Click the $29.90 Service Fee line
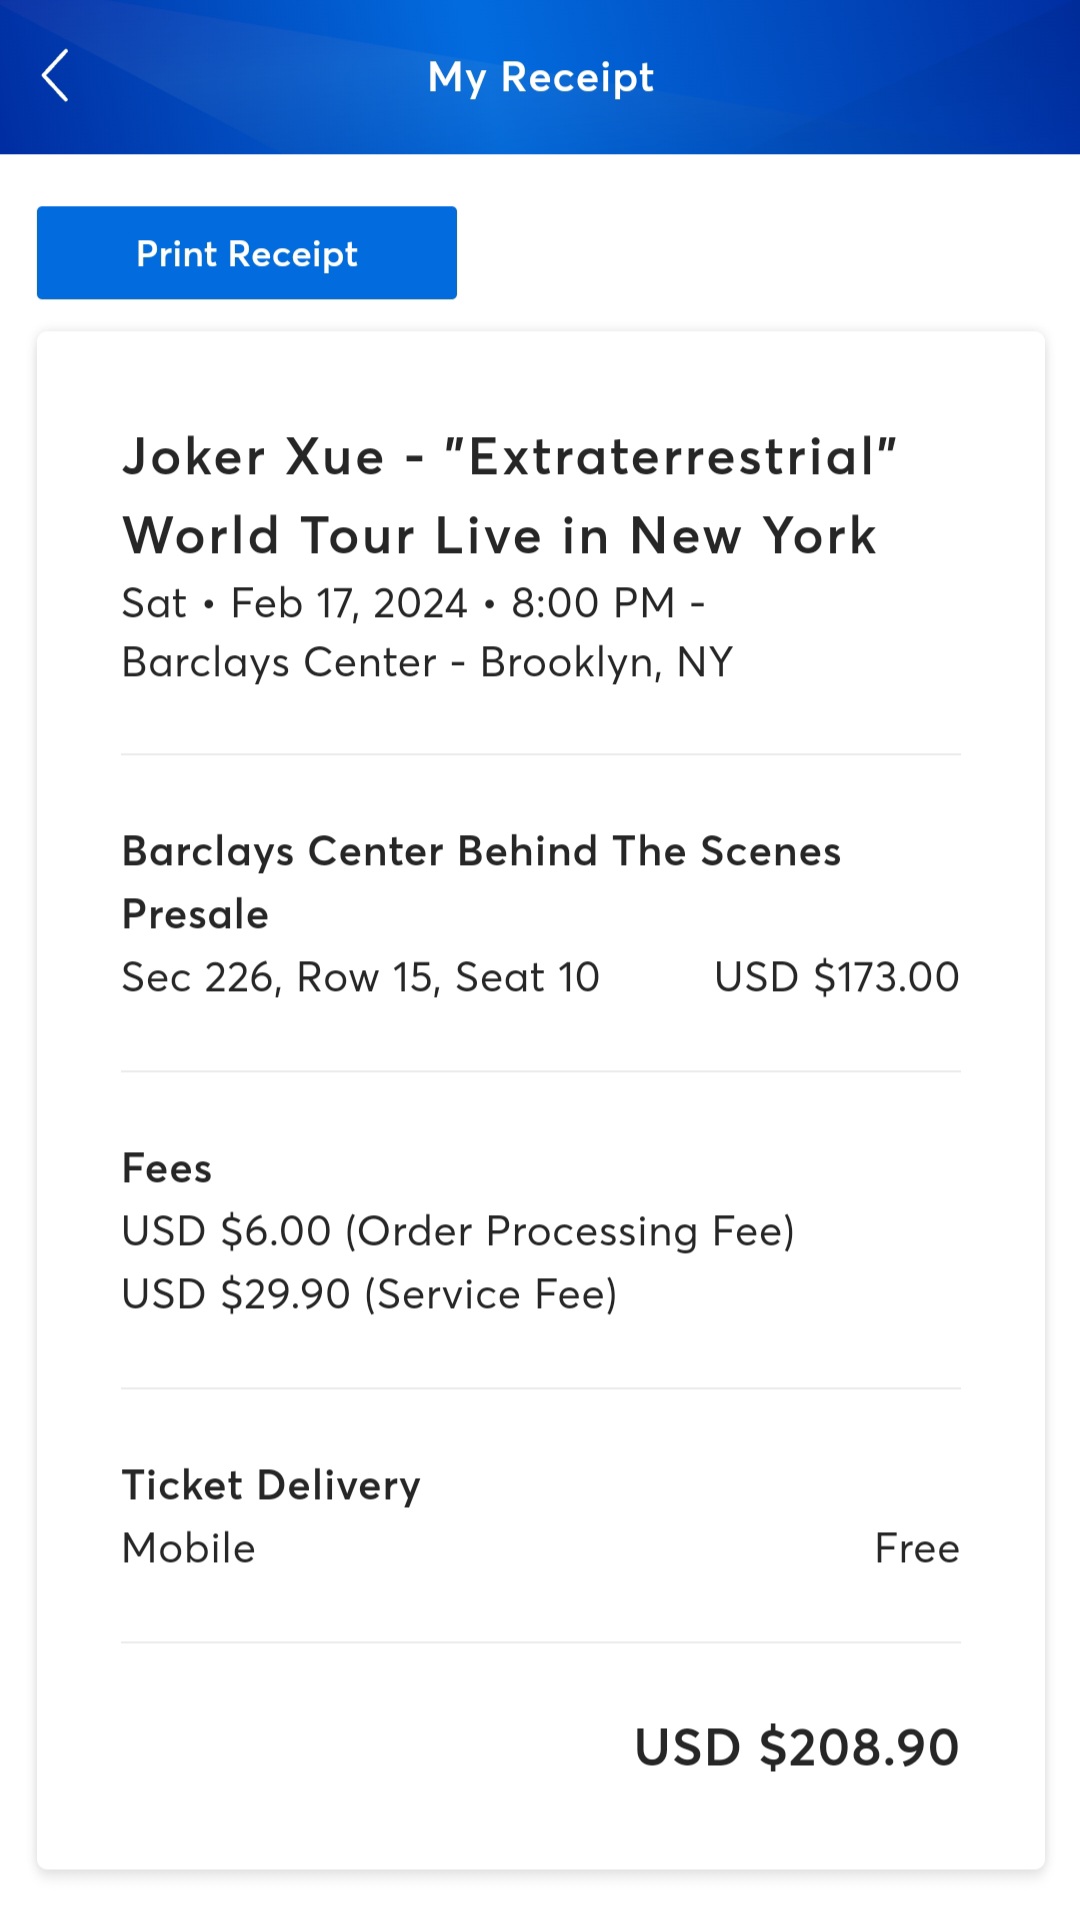Screen dimensions: 1080x1919 tap(369, 1294)
